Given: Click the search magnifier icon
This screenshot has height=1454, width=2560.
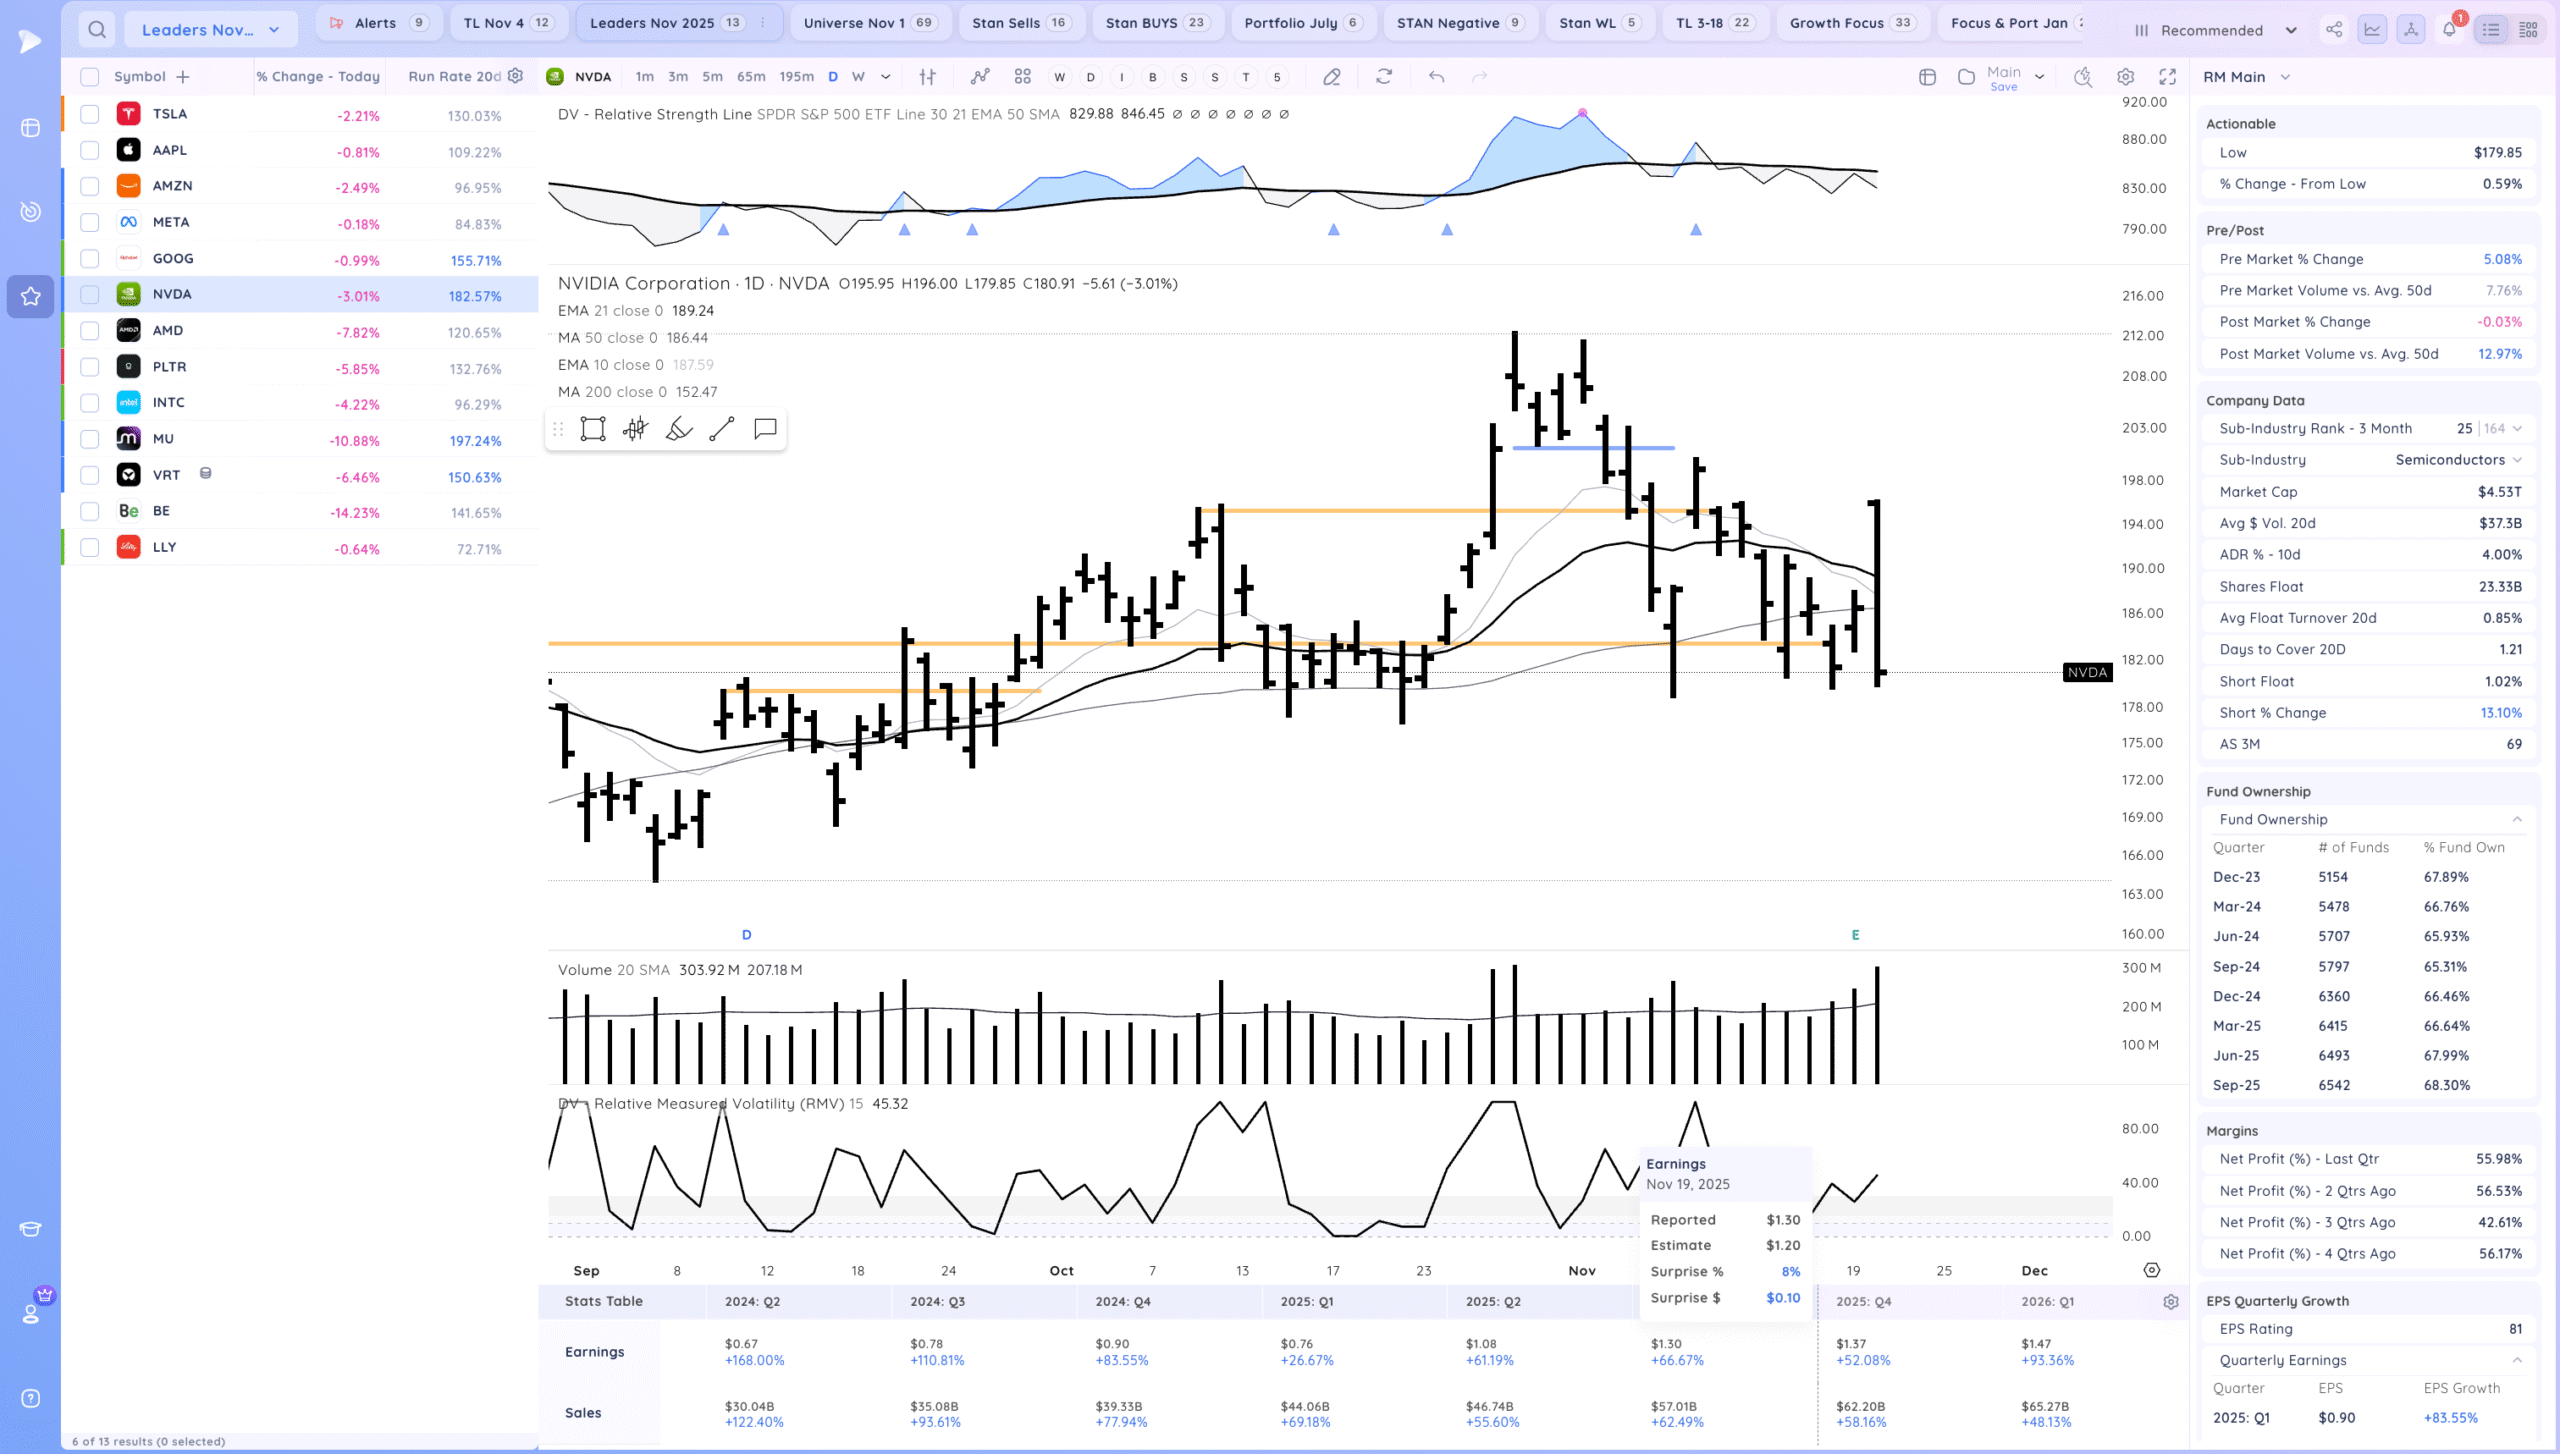Looking at the screenshot, I should [96, 30].
